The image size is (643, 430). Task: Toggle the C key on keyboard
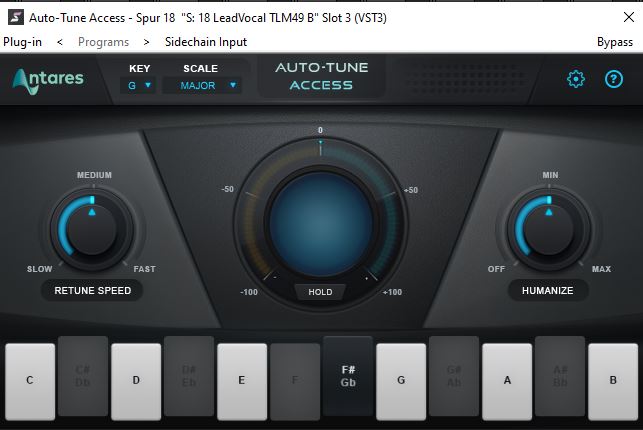coord(30,382)
